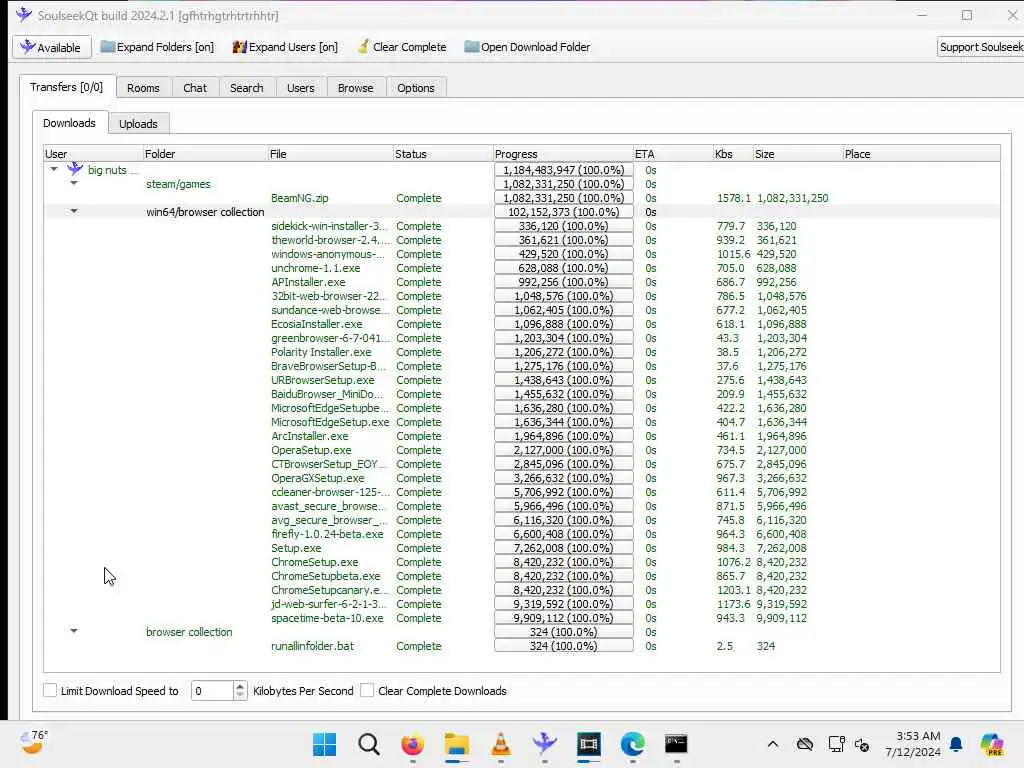Viewport: 1024px width, 768px height.
Task: Select spacetime-beta-10.exe file
Action: pyautogui.click(x=327, y=618)
